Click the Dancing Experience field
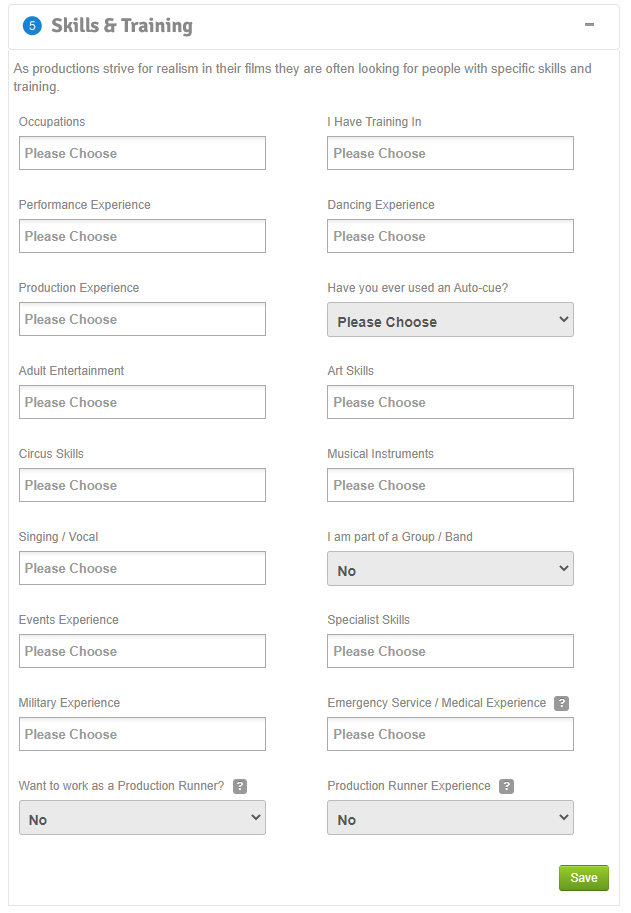This screenshot has width=631, height=913. coord(450,236)
